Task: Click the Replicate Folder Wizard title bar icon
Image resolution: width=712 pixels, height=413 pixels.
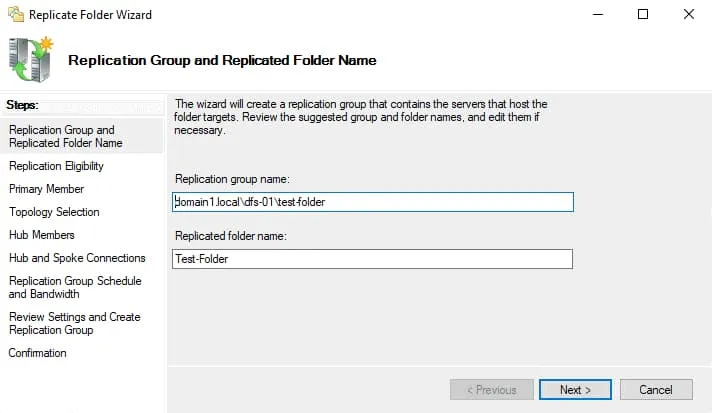Action: [14, 15]
